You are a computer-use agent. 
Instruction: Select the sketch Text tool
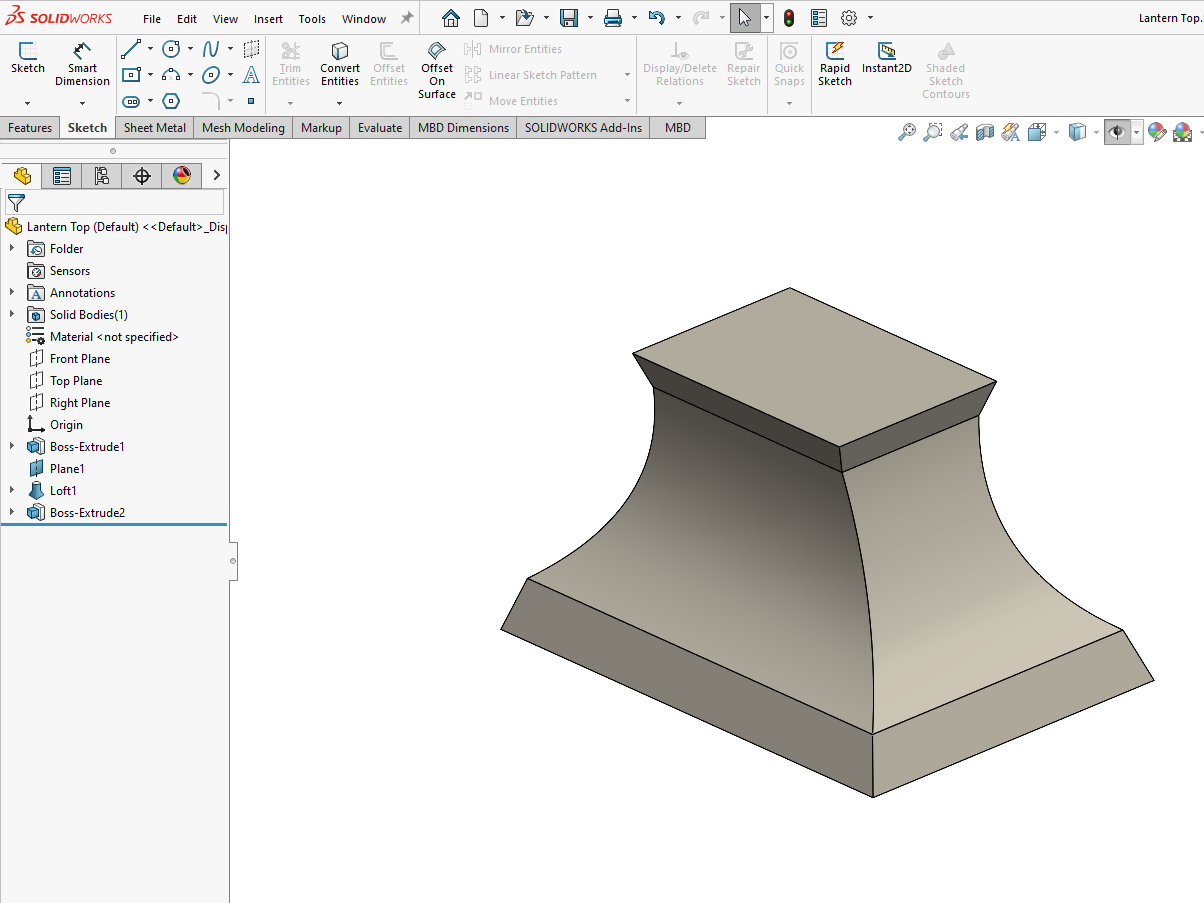coord(251,75)
